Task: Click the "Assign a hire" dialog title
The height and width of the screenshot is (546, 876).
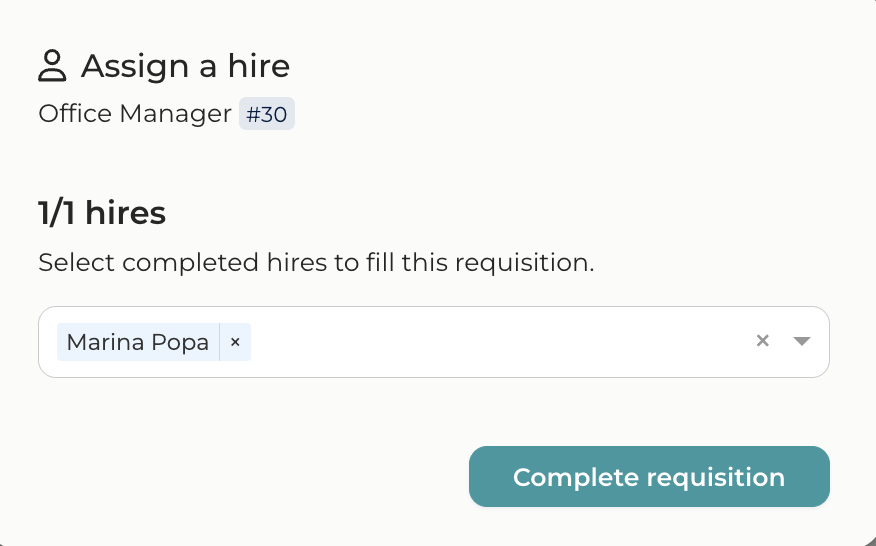Action: (185, 66)
